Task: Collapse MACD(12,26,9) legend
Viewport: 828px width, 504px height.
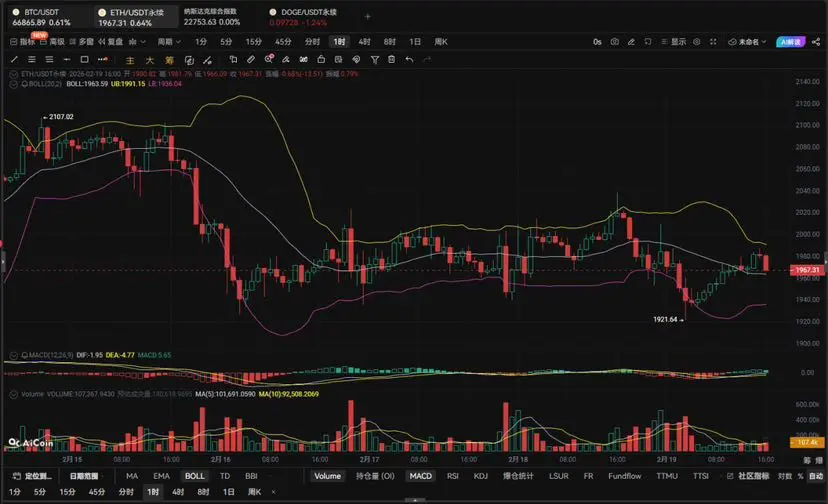Action: point(14,356)
